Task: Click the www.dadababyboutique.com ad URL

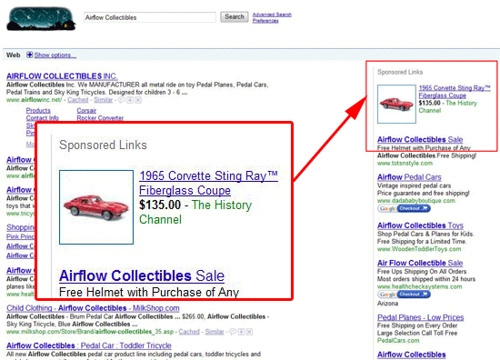Action: (416, 201)
